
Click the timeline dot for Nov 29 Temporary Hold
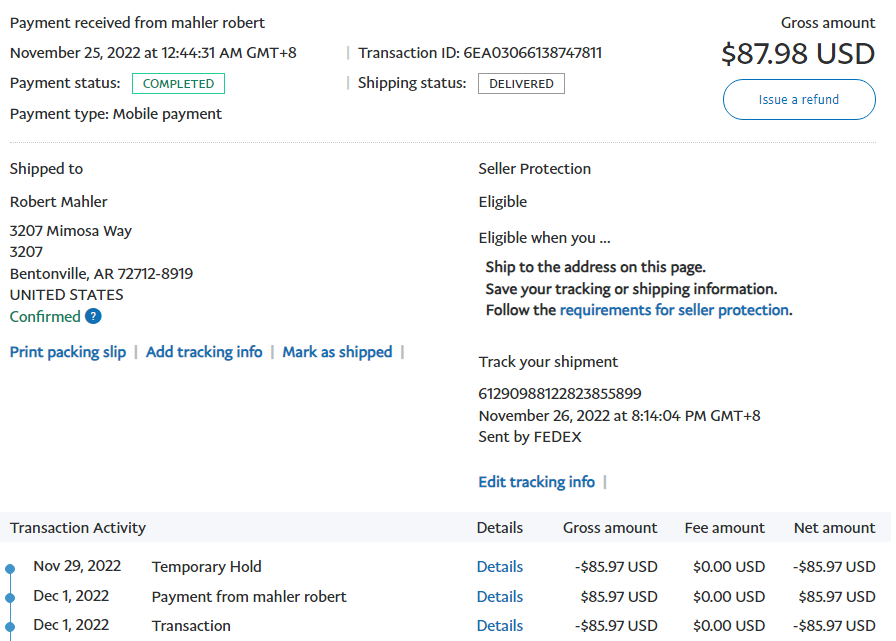point(10,568)
